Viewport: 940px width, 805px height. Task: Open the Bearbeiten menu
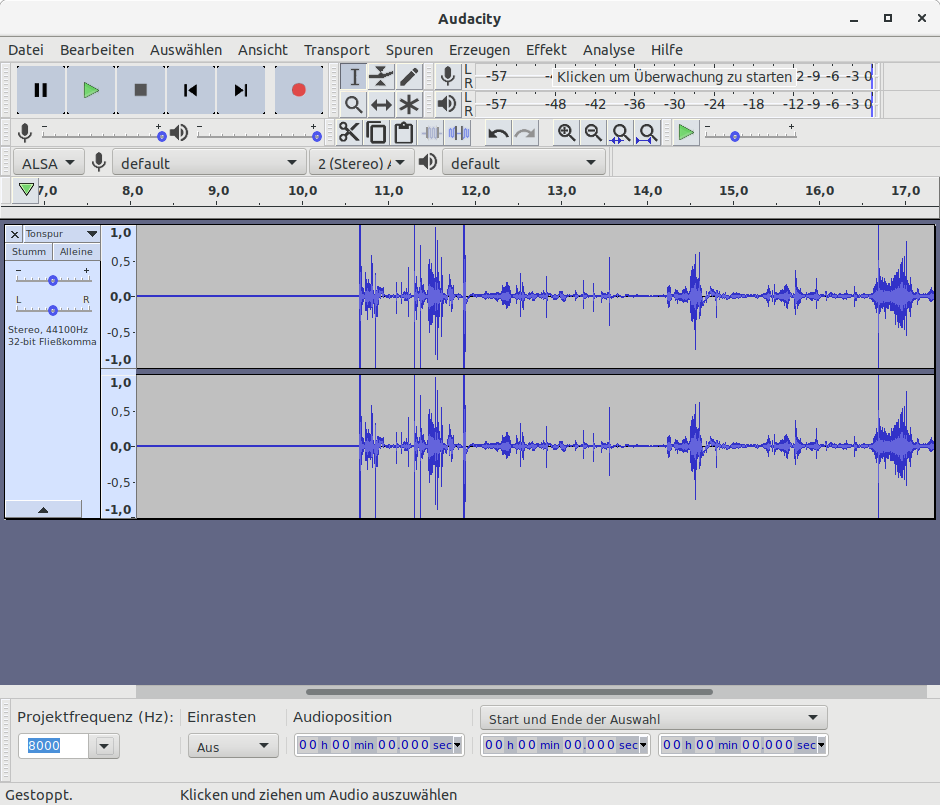pos(97,50)
